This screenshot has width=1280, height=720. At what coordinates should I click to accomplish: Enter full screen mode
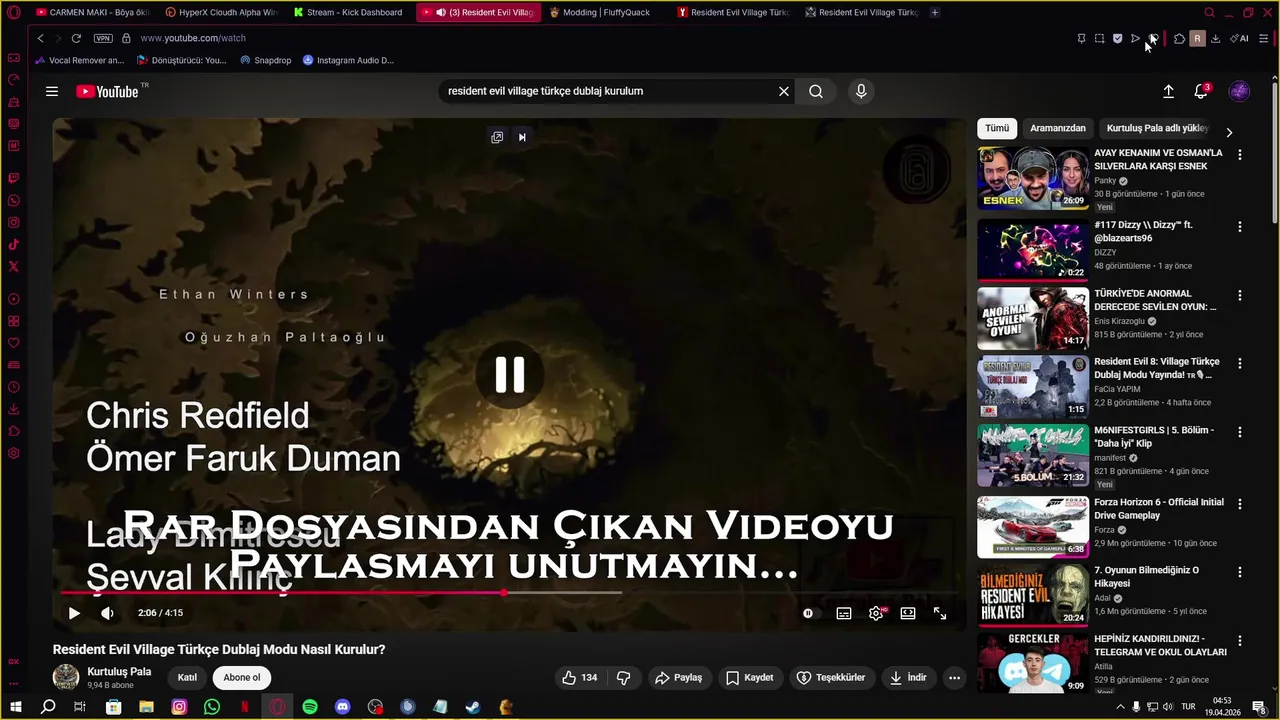click(940, 613)
